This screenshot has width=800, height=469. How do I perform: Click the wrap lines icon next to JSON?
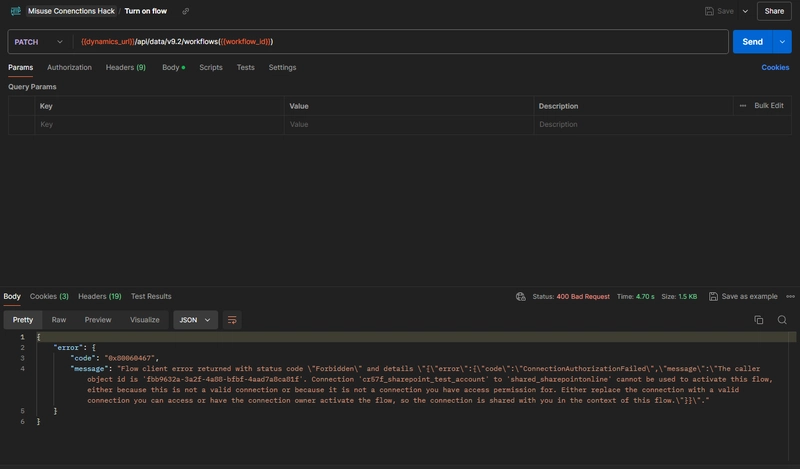point(233,320)
